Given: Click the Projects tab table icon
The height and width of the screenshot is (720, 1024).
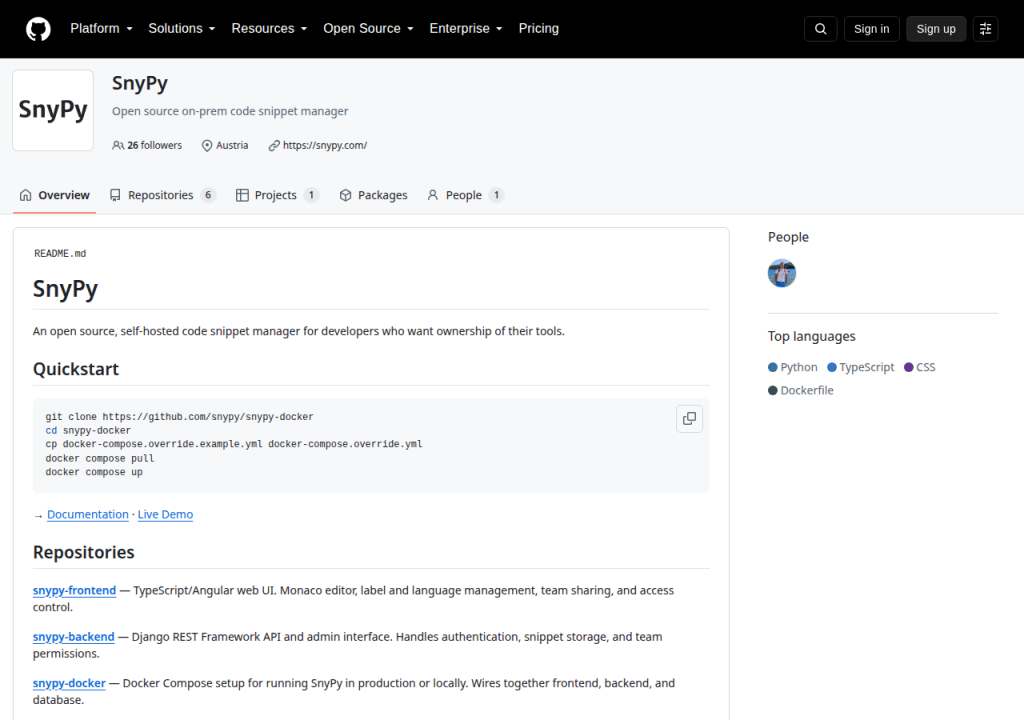Looking at the screenshot, I should [x=242, y=195].
